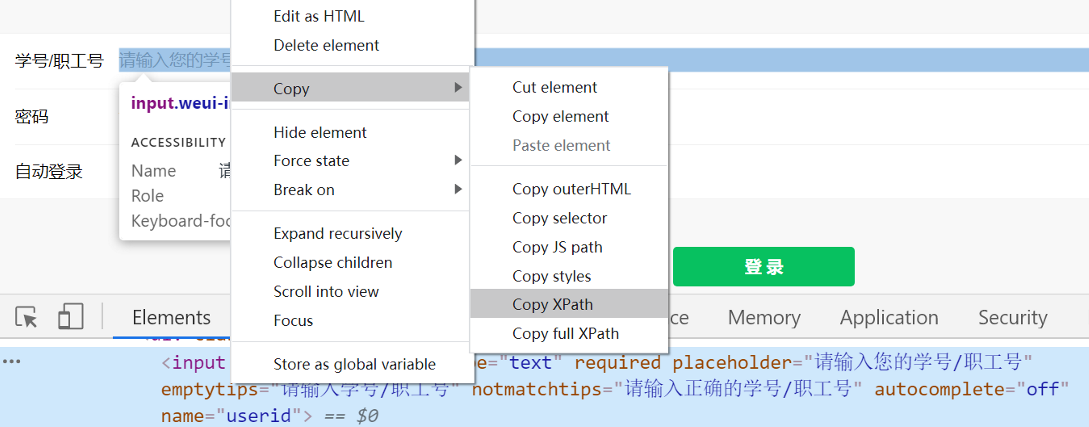Open the Elements tab
Viewport: 1089px width, 427px height.
tap(172, 317)
